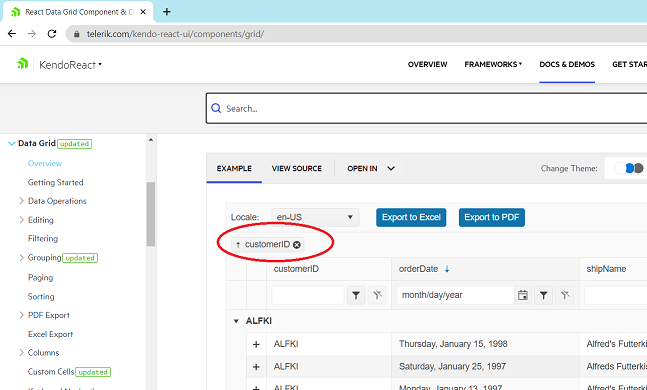This screenshot has height=390, width=647.
Task: Open the FRAMEWORKS menu
Action: (x=493, y=64)
